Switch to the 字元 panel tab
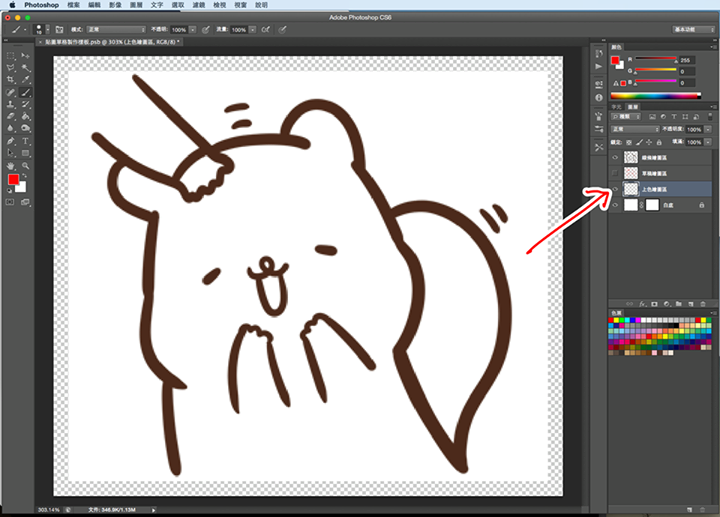This screenshot has height=517, width=720. (x=616, y=107)
